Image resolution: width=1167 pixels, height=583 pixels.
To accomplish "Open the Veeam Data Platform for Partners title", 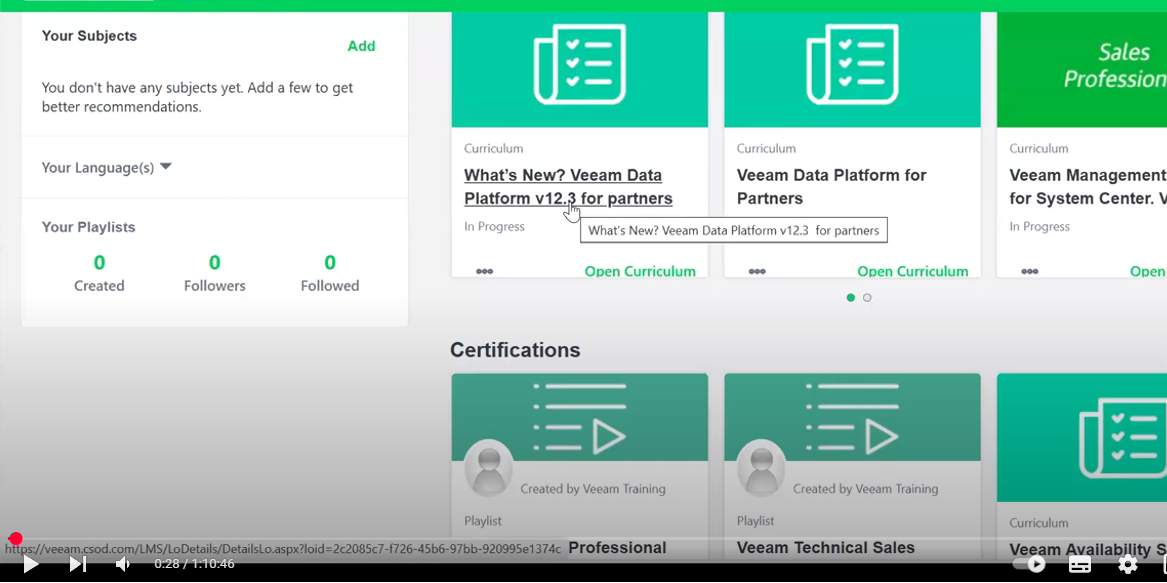I will [831, 187].
